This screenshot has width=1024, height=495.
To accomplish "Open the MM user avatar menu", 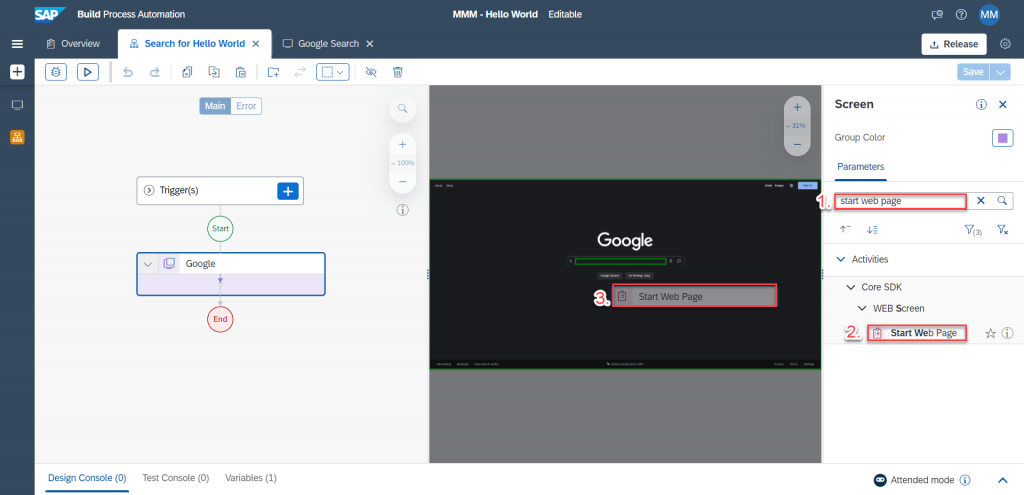I will 989,14.
